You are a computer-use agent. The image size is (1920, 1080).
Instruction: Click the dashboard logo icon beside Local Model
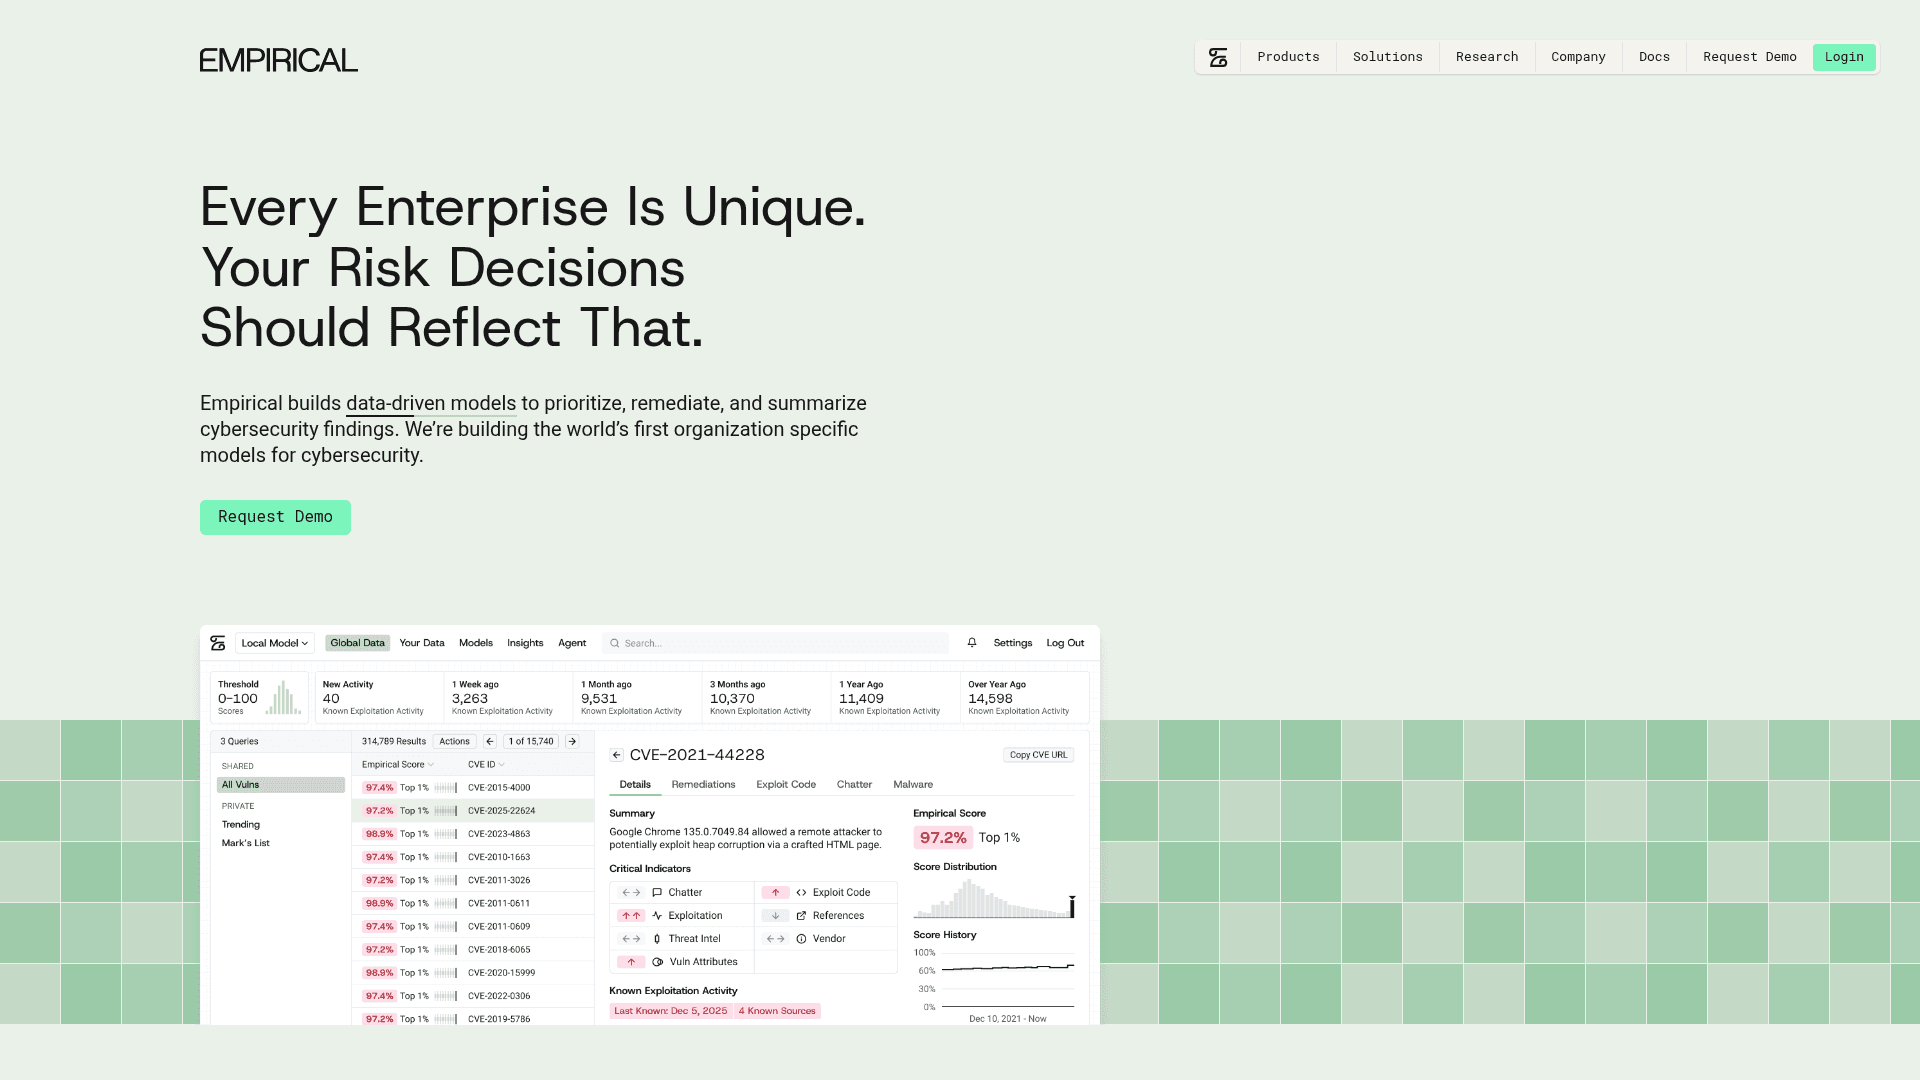click(x=218, y=643)
